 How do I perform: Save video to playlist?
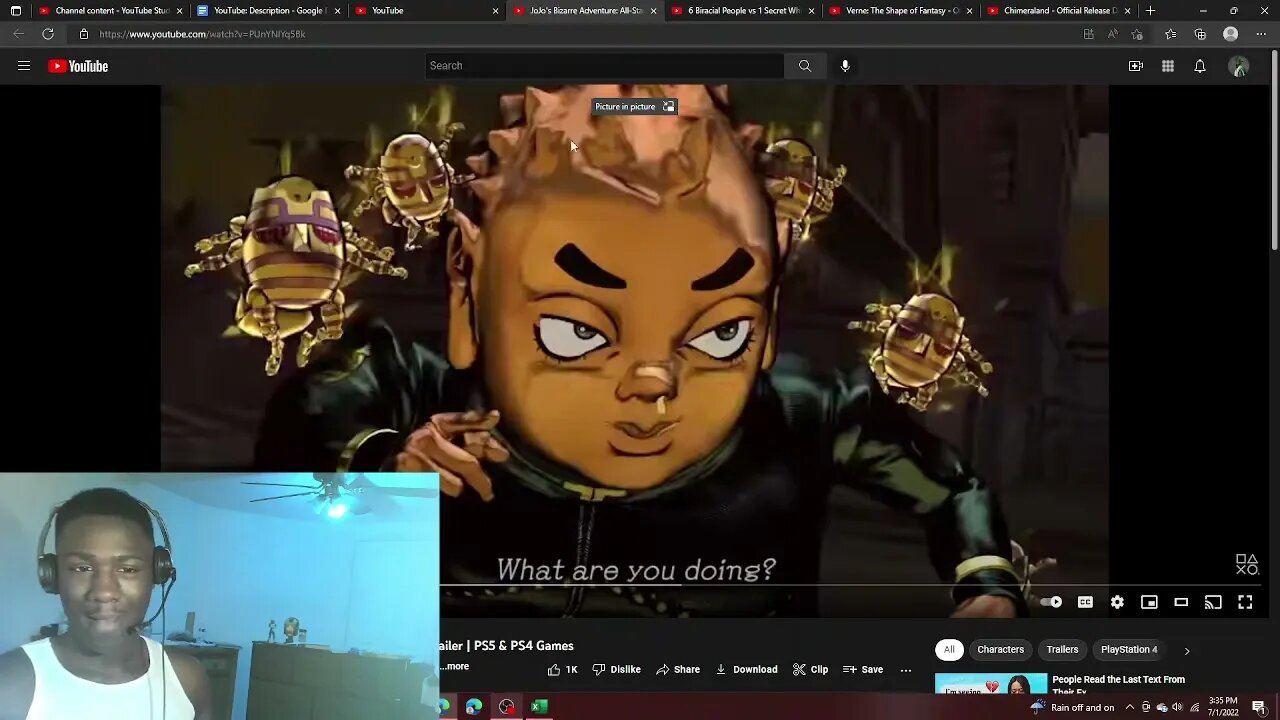tap(862, 669)
